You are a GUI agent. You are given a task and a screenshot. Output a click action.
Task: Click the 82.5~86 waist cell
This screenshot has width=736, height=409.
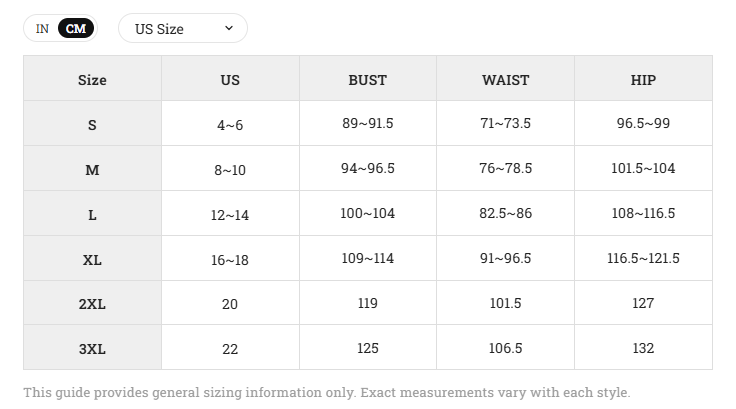click(x=506, y=214)
